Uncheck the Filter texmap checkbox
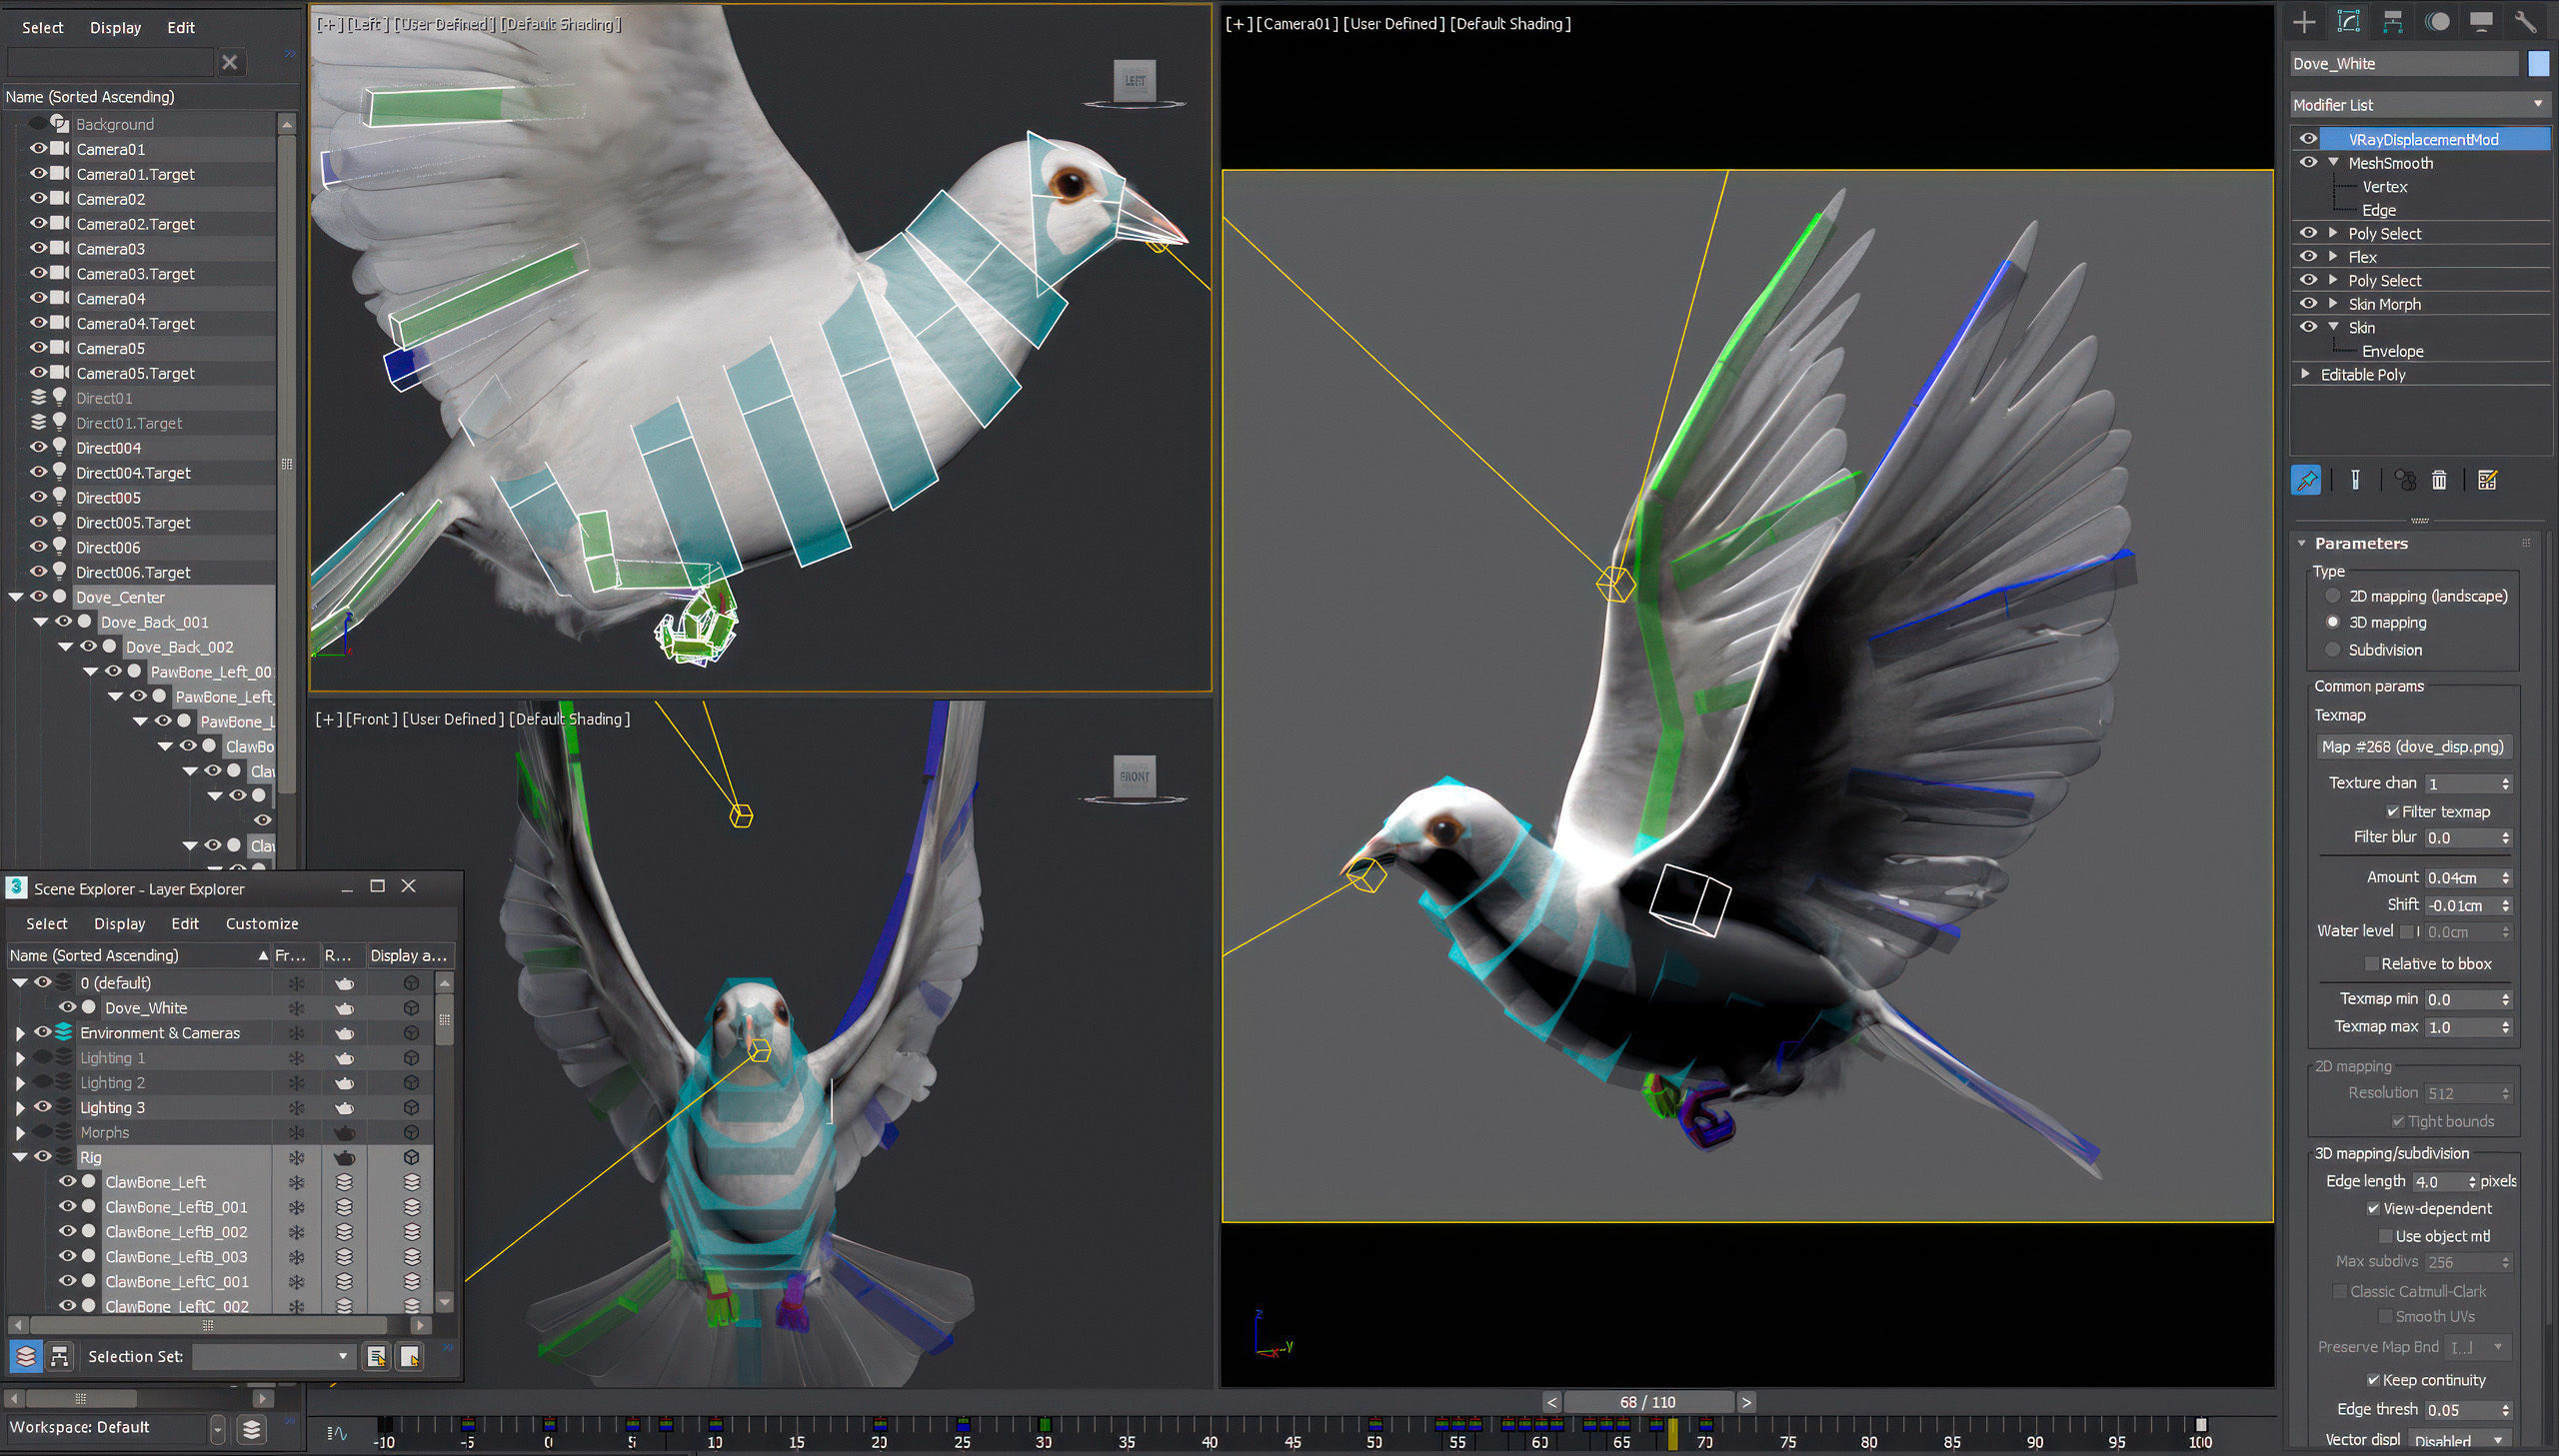2559x1456 pixels. [x=2392, y=812]
